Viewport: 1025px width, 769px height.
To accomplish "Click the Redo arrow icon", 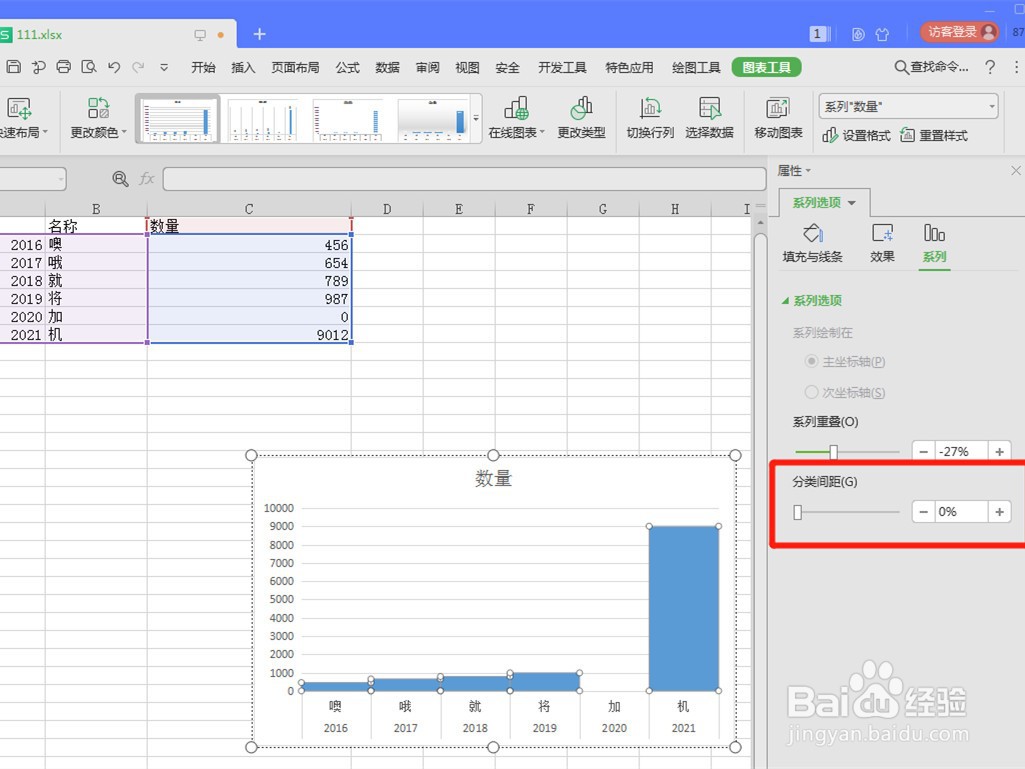I will pyautogui.click(x=138, y=67).
